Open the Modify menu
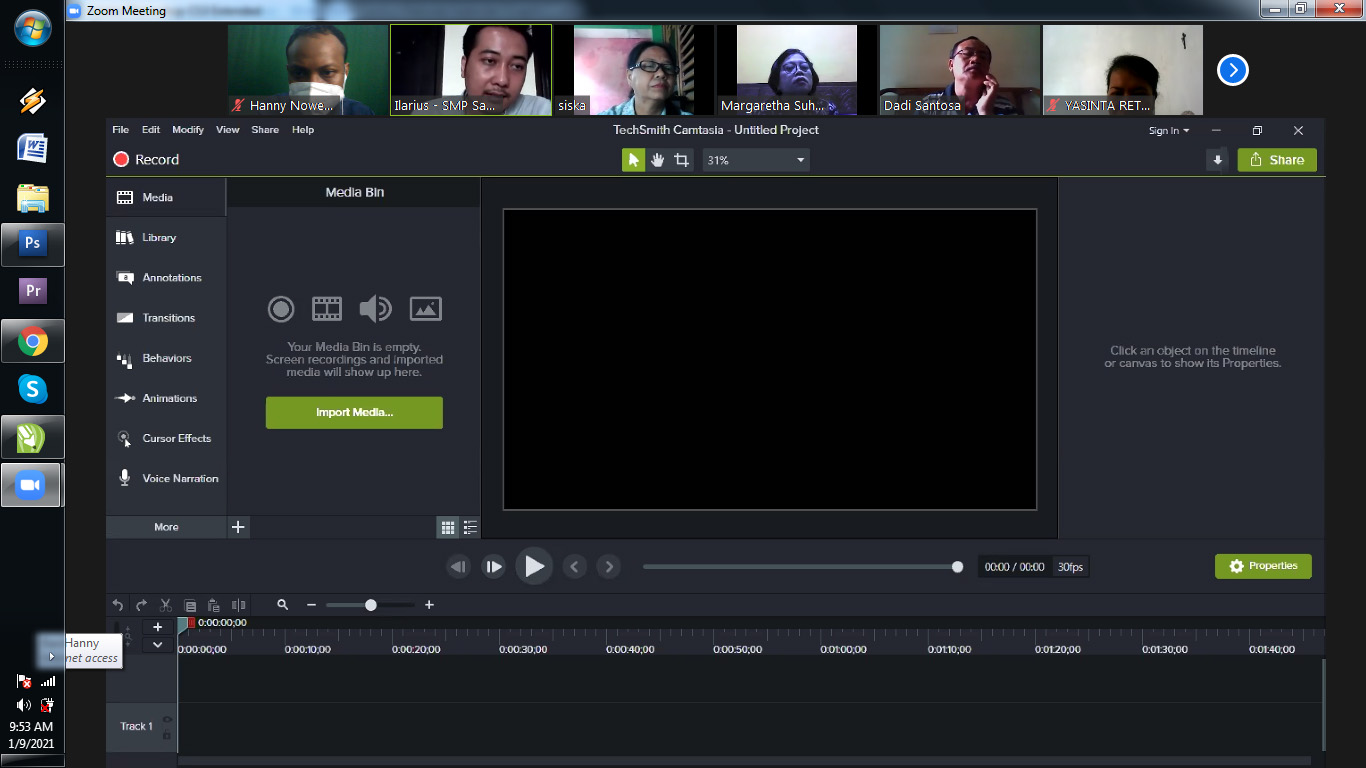 click(x=188, y=130)
